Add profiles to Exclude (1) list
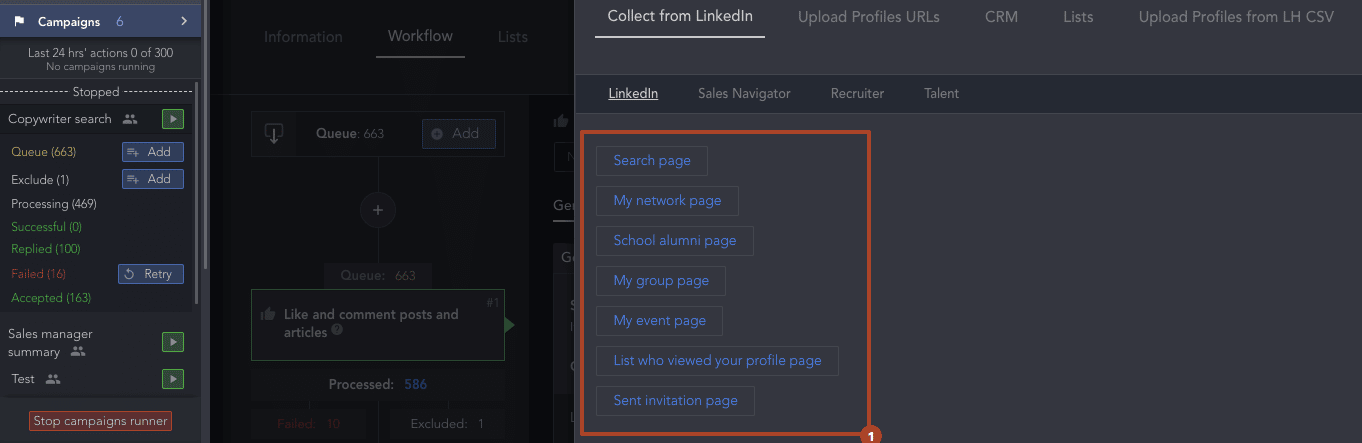1362x443 pixels. click(x=153, y=179)
